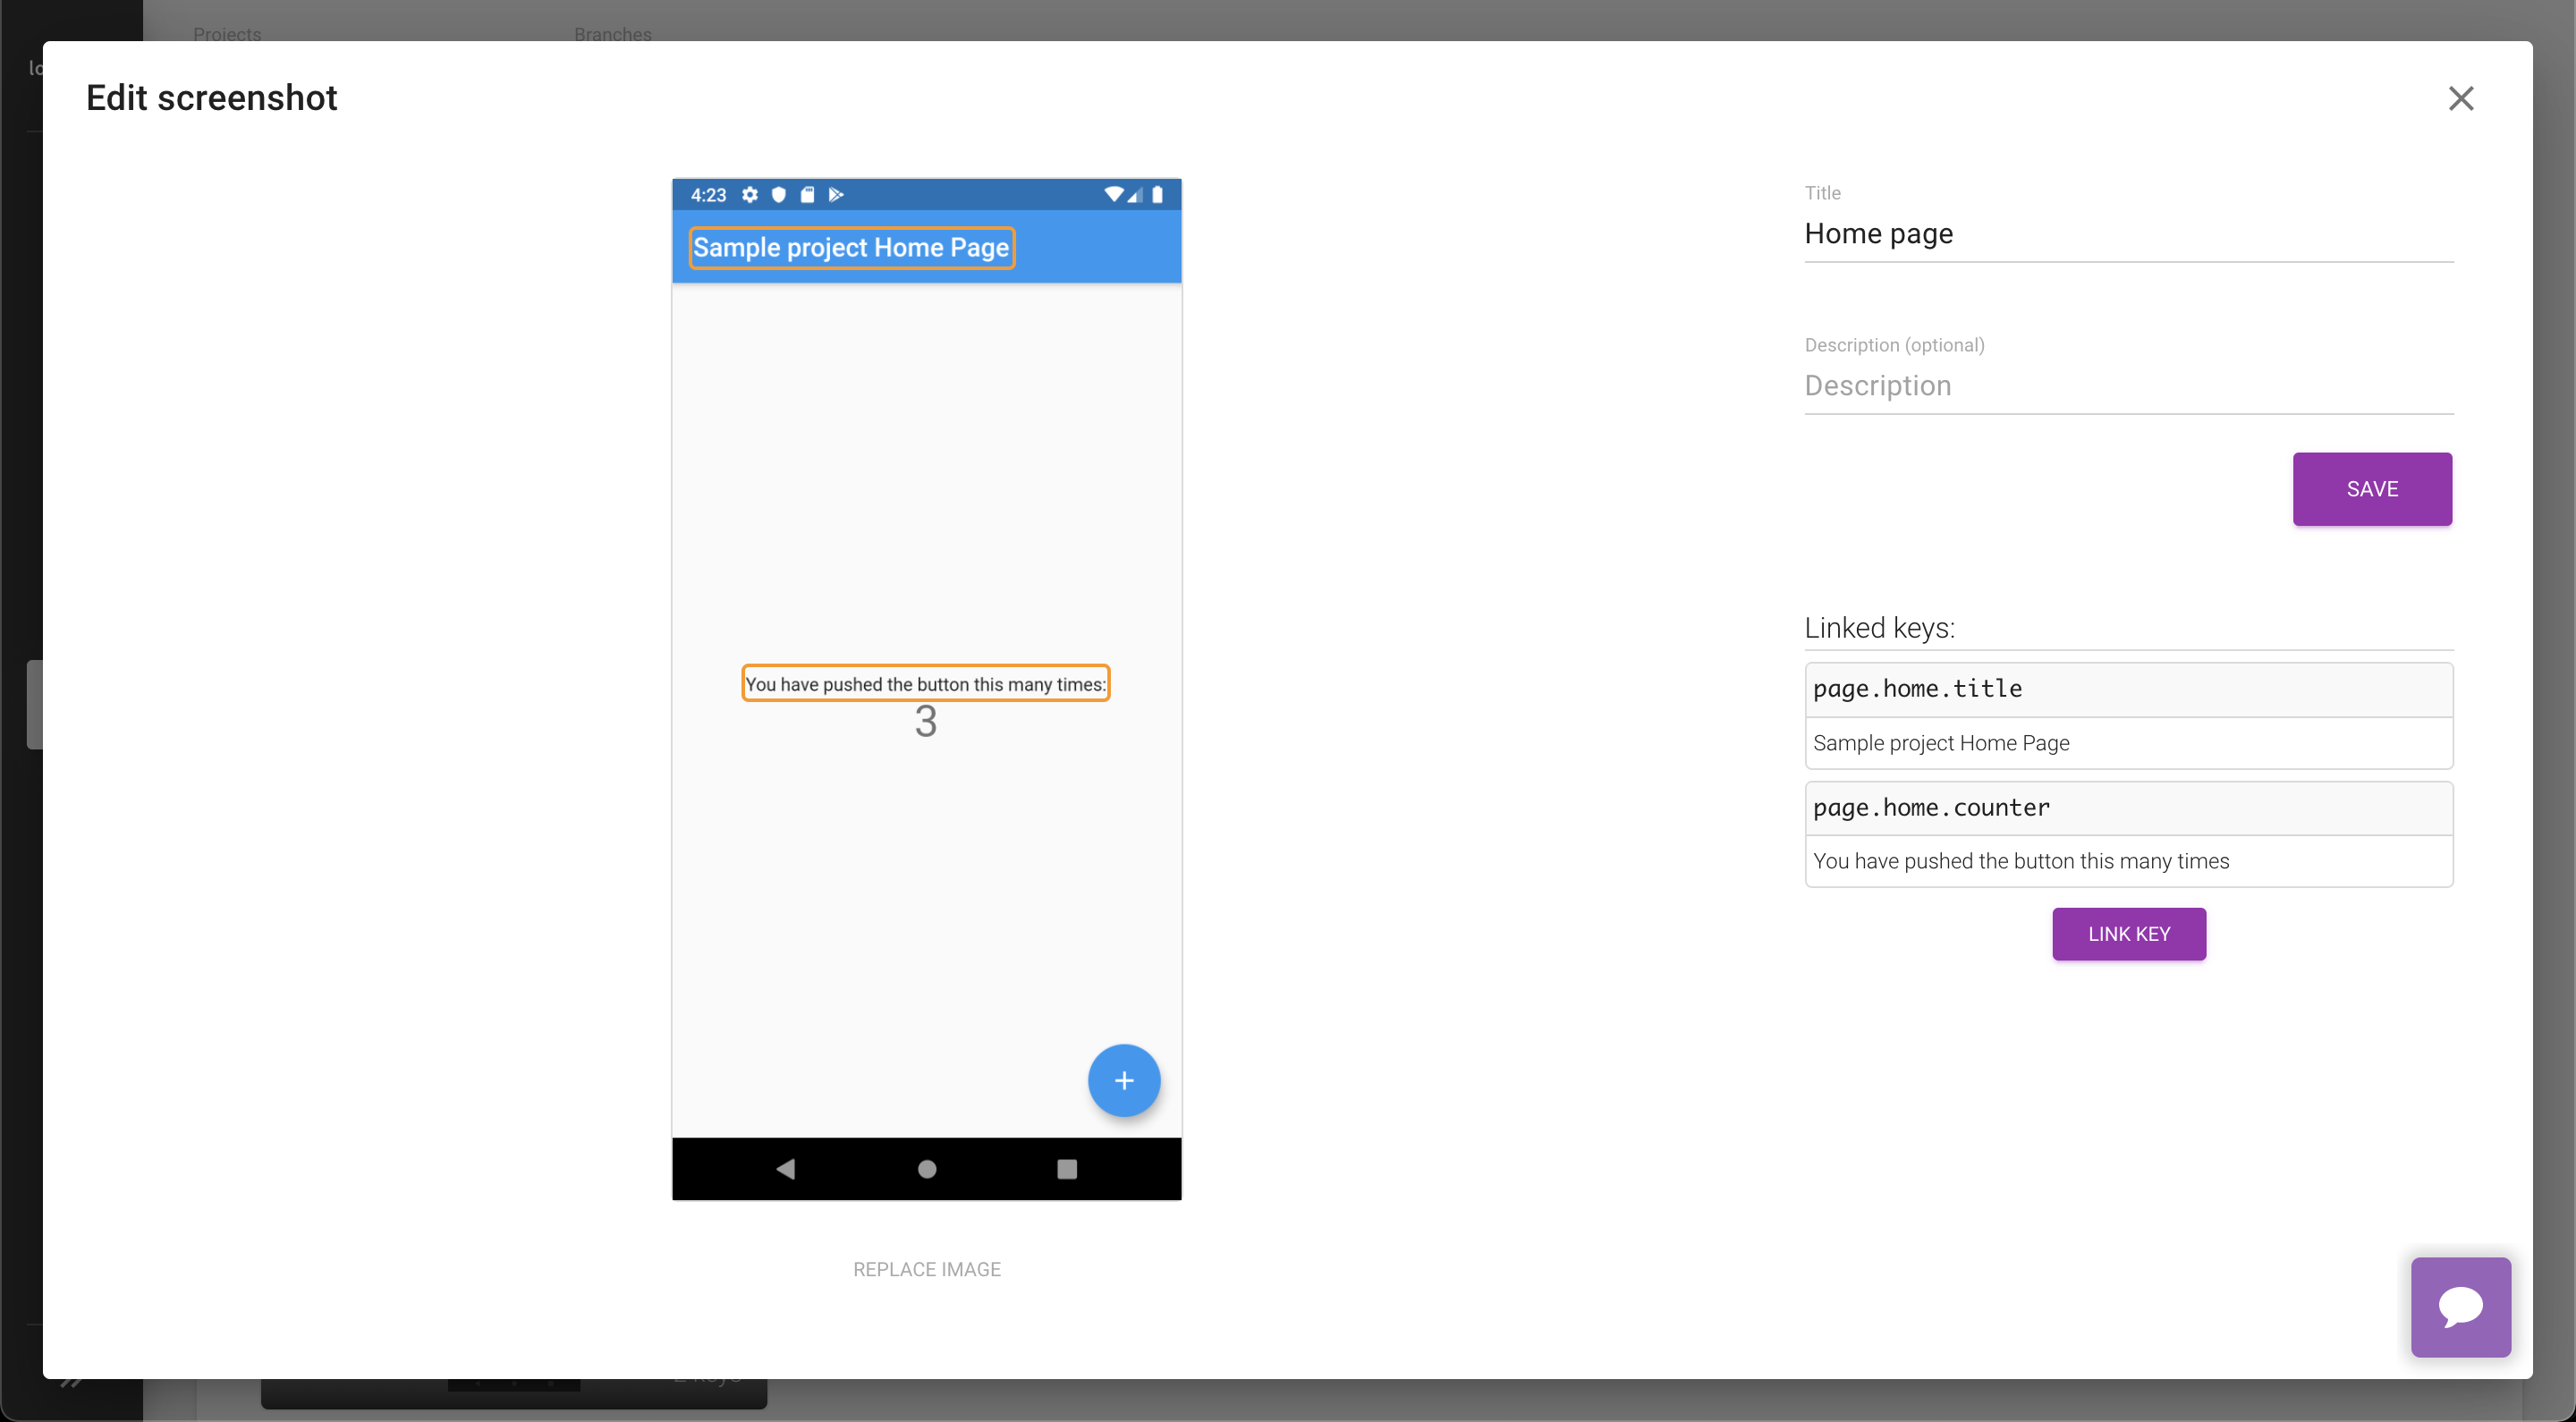This screenshot has width=2576, height=1422.
Task: Click the Android home circle icon
Action: (x=927, y=1168)
